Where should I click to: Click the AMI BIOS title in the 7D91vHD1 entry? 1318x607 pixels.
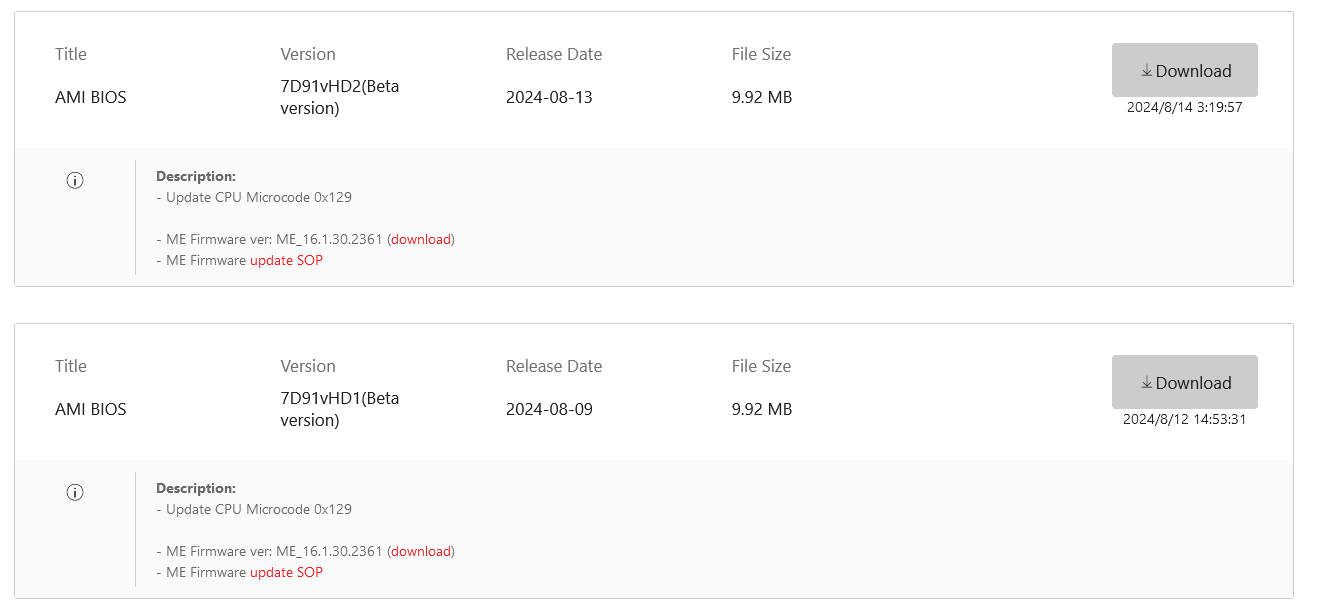(91, 409)
